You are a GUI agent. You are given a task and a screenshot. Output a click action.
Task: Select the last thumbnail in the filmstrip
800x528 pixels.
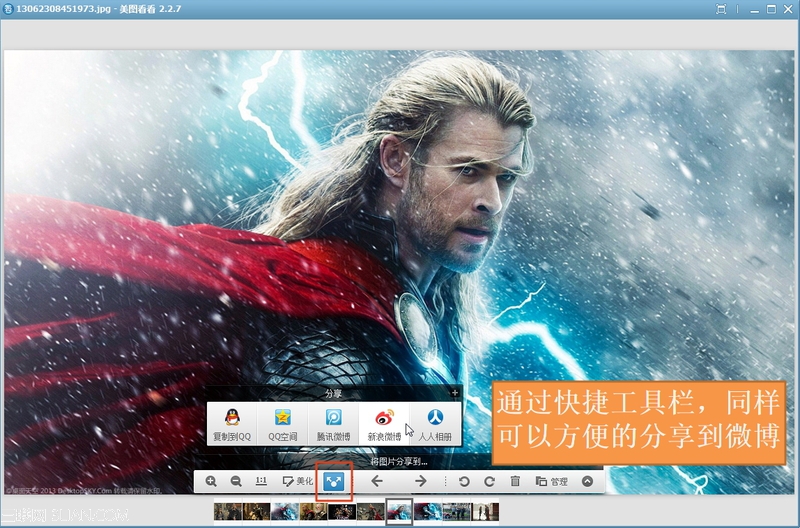click(485, 511)
